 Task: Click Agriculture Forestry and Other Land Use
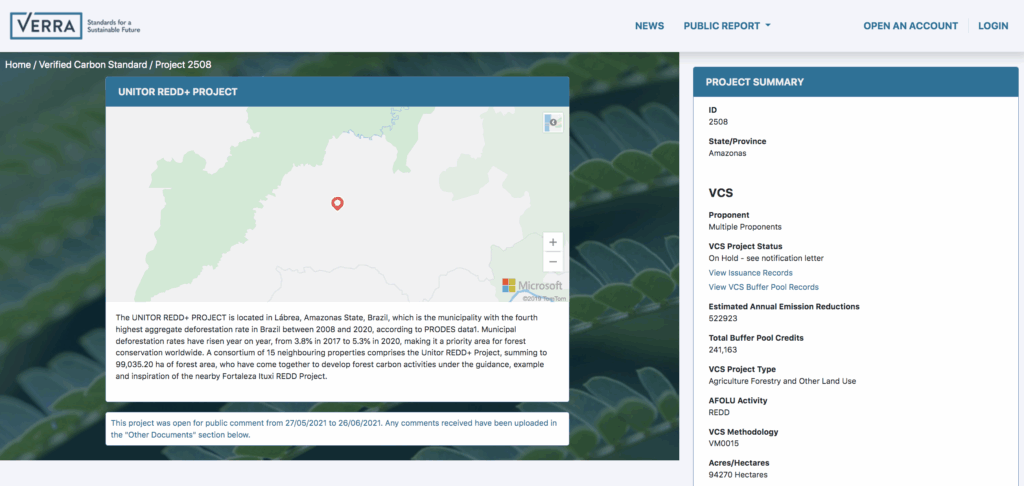point(782,381)
